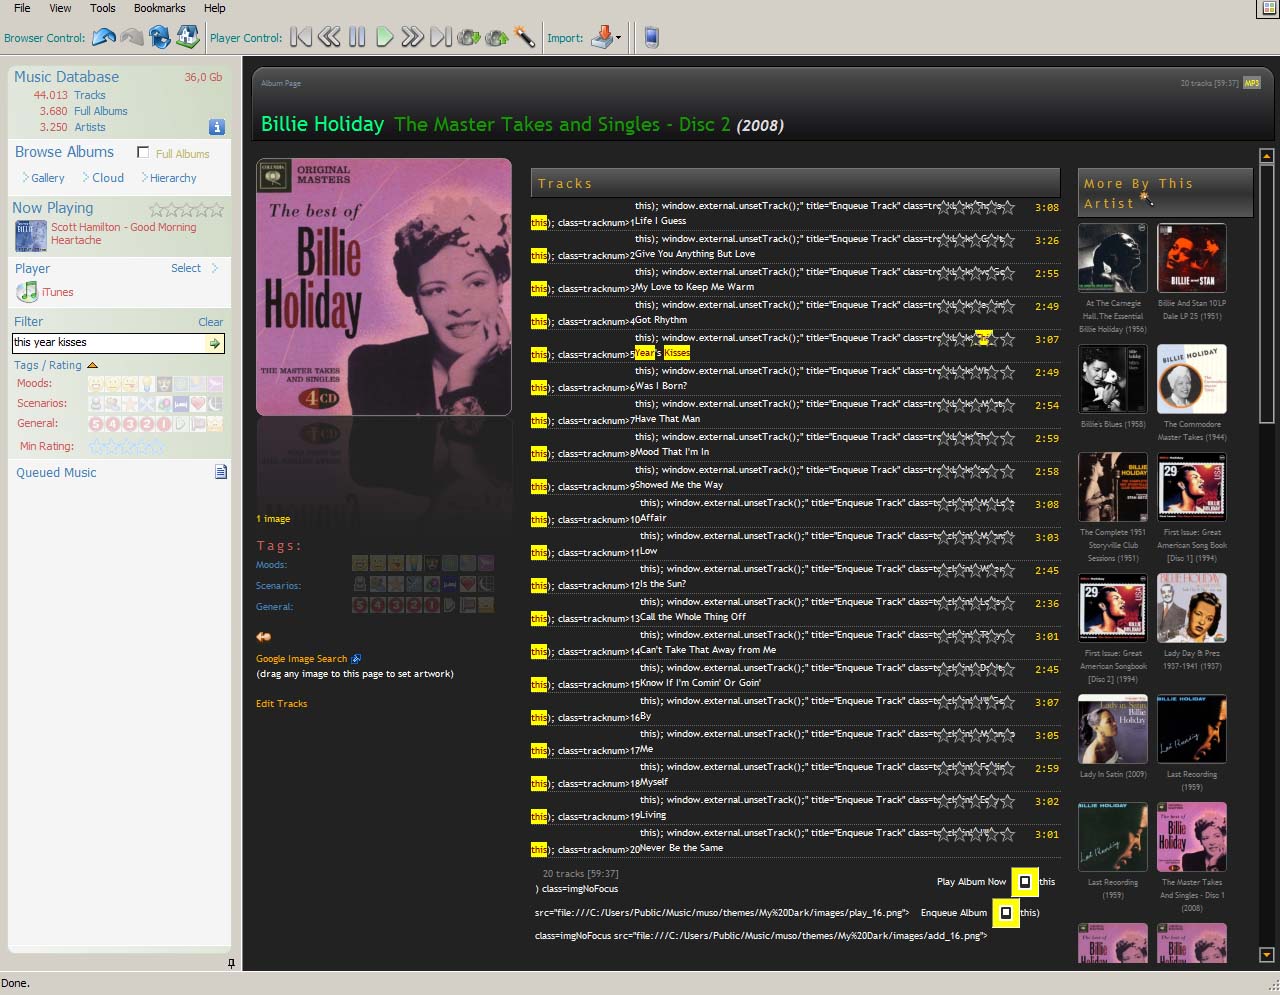Toggle the heart scenario tag in sidebar filter

click(198, 404)
